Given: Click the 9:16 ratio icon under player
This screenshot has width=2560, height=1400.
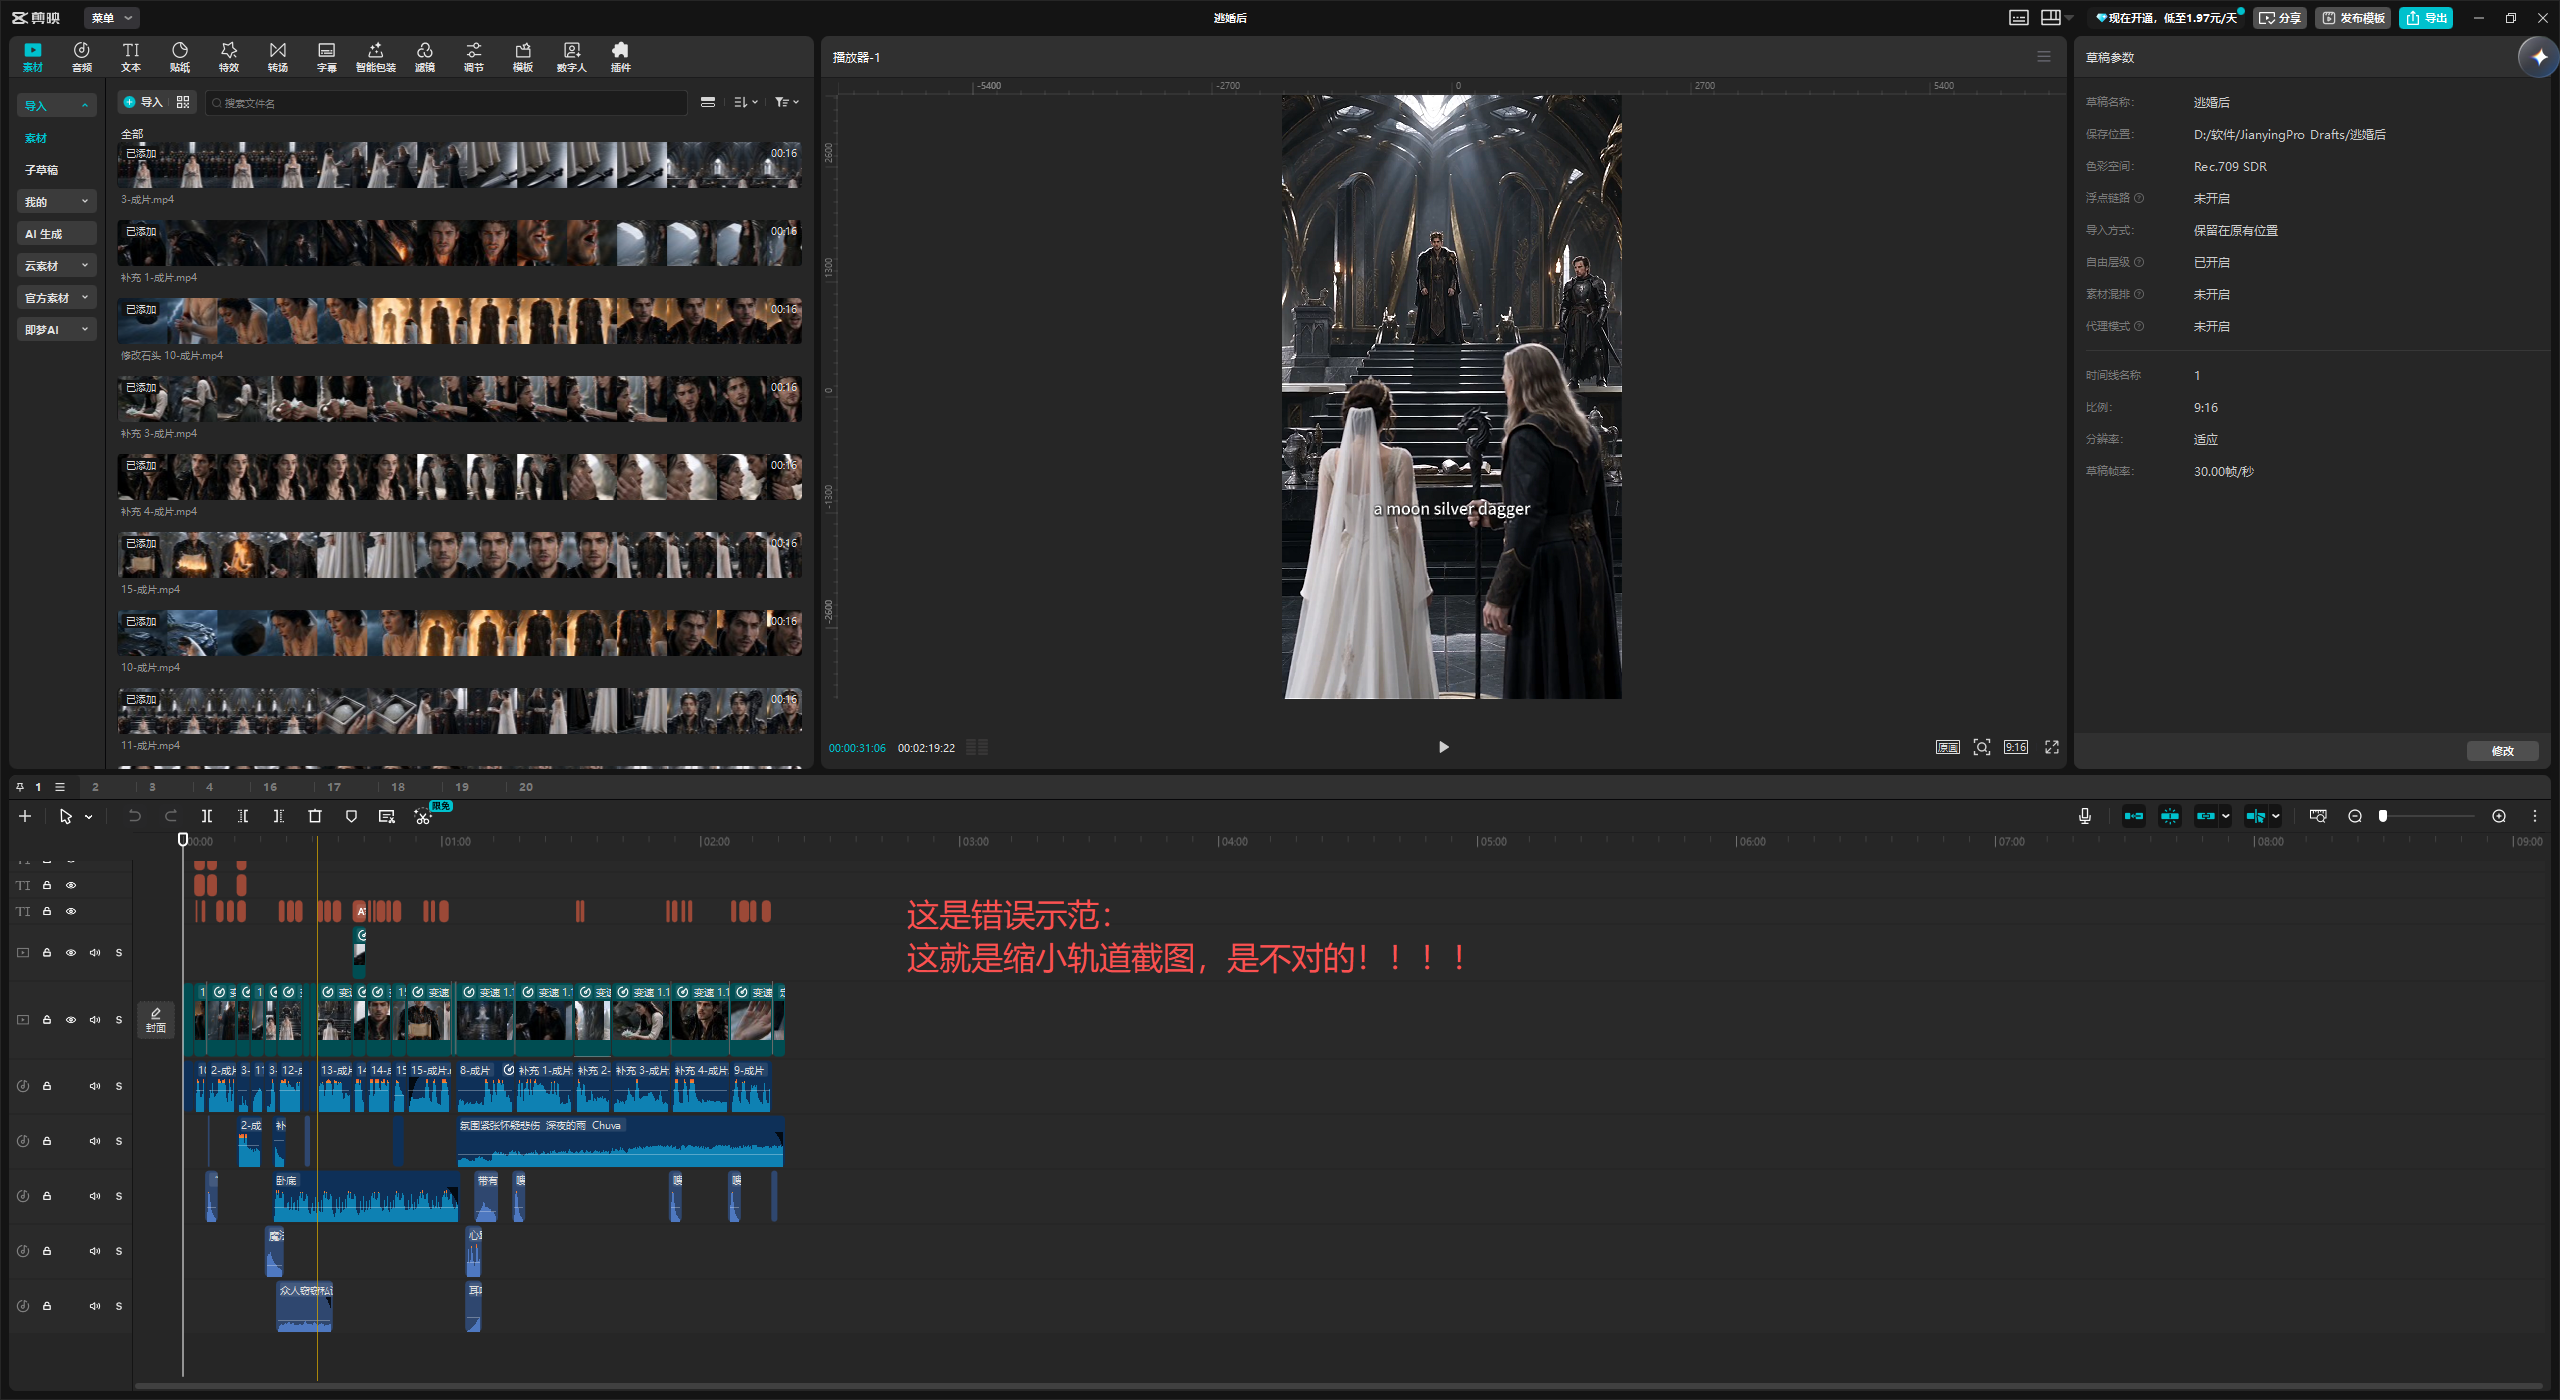Looking at the screenshot, I should click(x=2016, y=747).
